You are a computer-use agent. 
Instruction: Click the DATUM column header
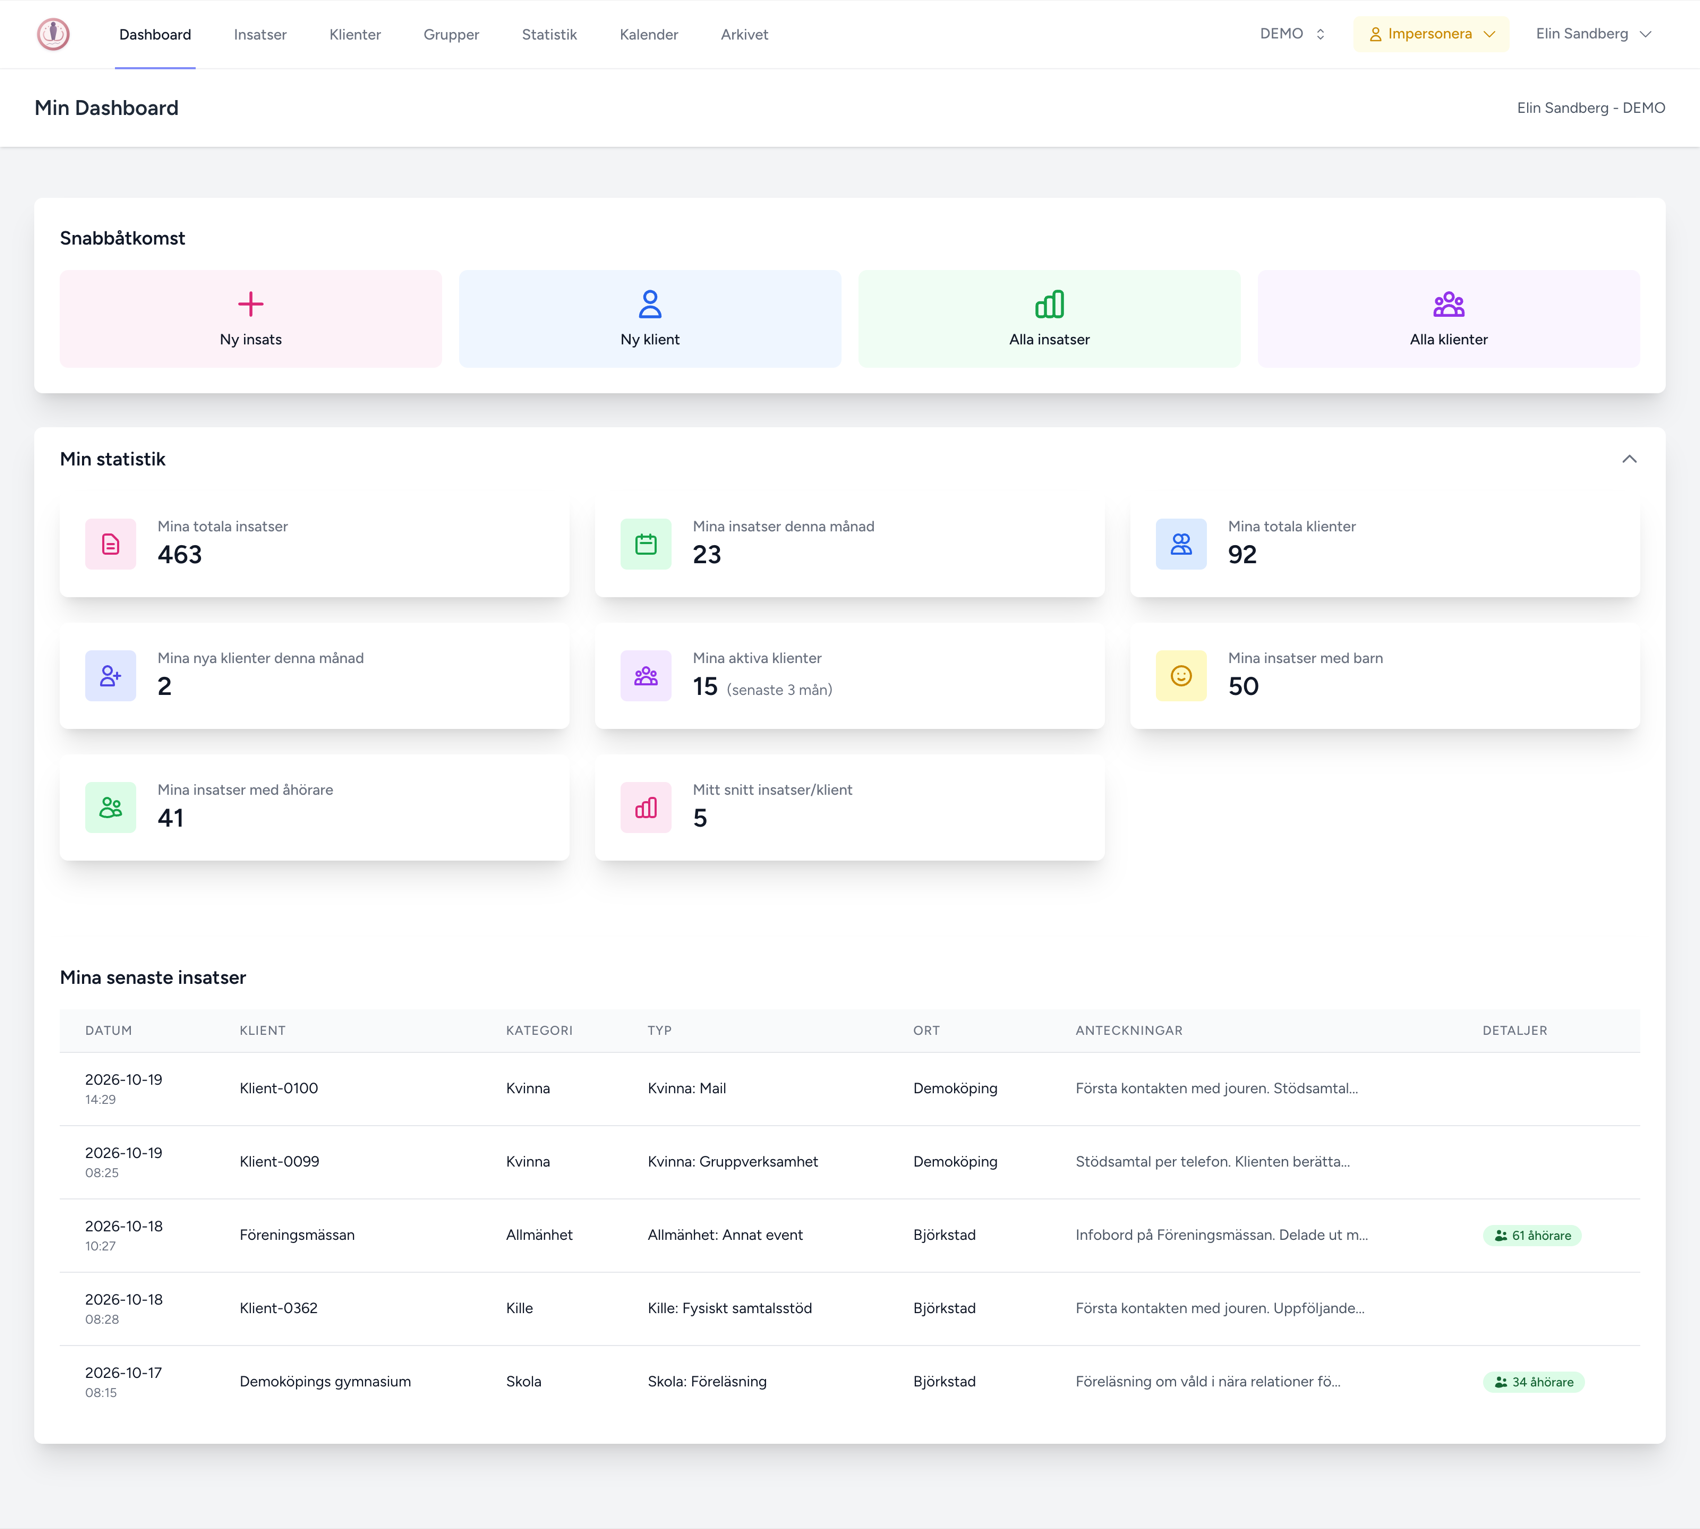(x=108, y=1031)
